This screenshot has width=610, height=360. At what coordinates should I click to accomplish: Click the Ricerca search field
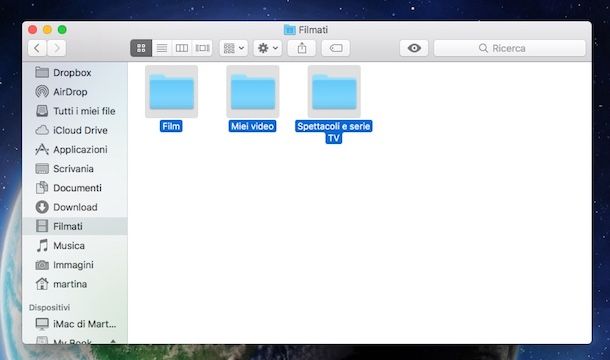tap(510, 48)
